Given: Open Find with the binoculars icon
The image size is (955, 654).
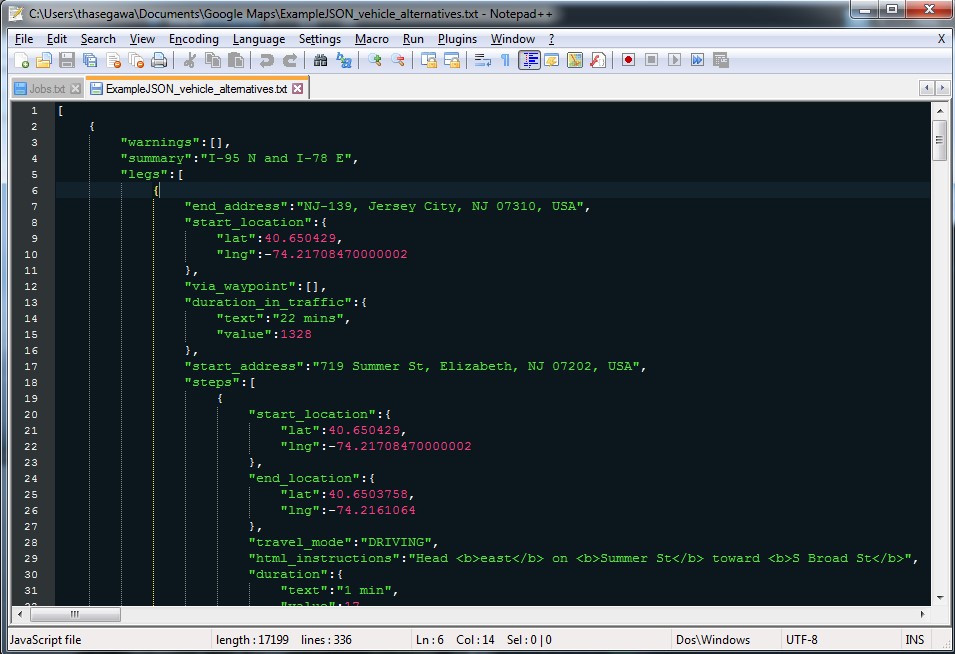Looking at the screenshot, I should pyautogui.click(x=320, y=60).
